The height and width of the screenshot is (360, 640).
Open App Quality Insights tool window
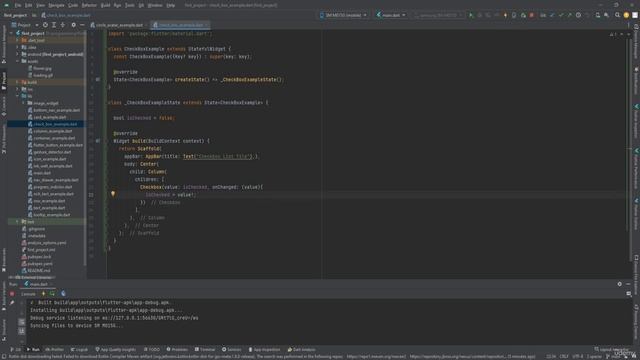[x=116, y=349]
